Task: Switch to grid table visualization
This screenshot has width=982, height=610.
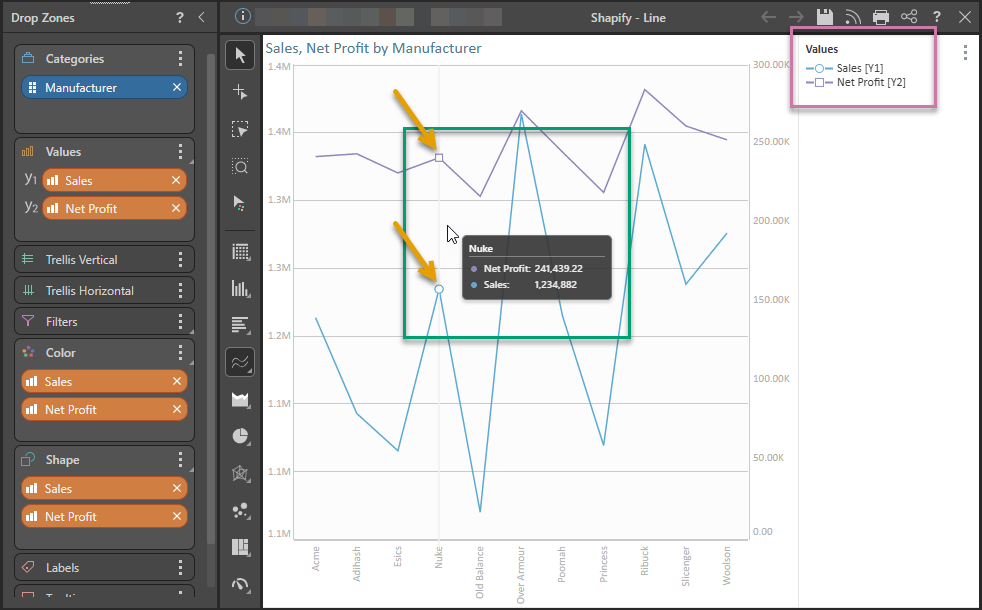Action: pos(240,252)
